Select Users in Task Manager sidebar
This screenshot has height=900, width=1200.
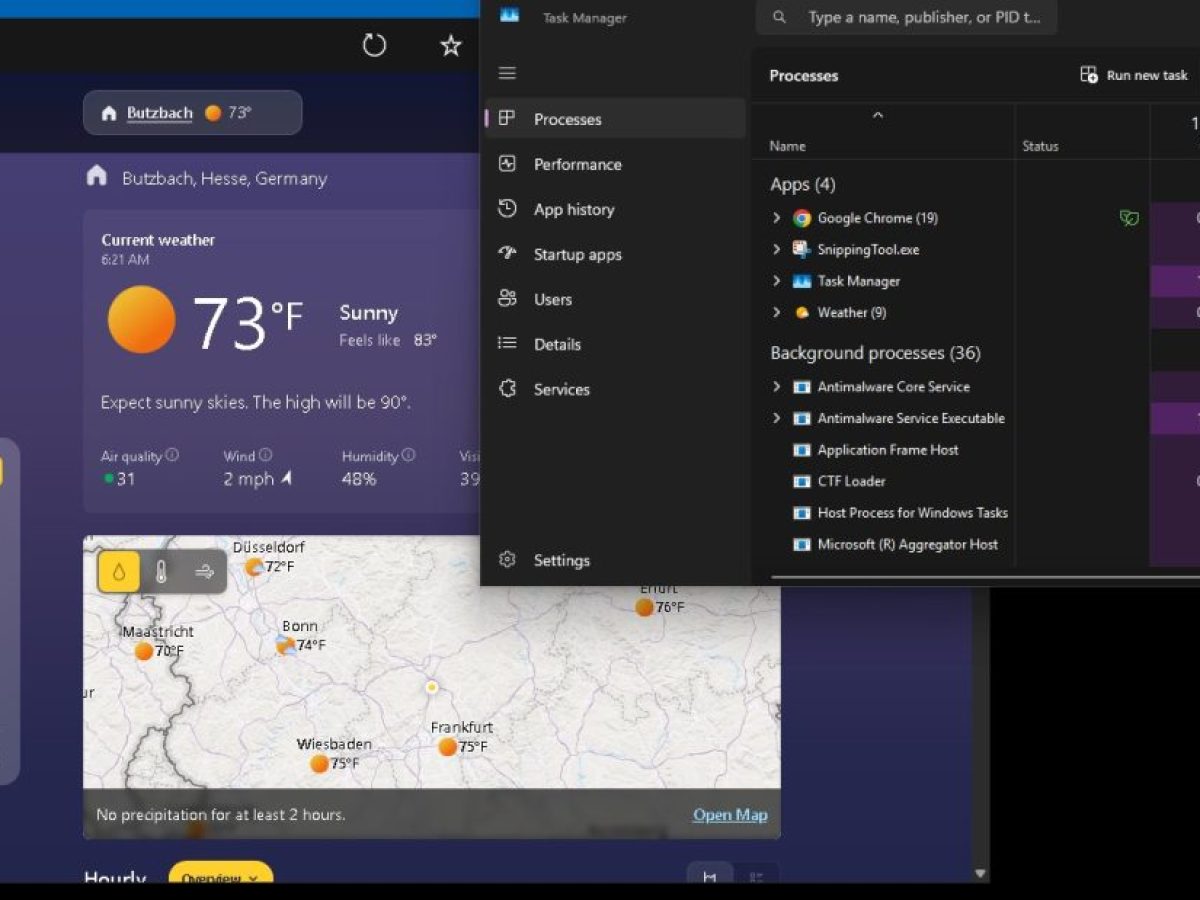click(x=615, y=299)
